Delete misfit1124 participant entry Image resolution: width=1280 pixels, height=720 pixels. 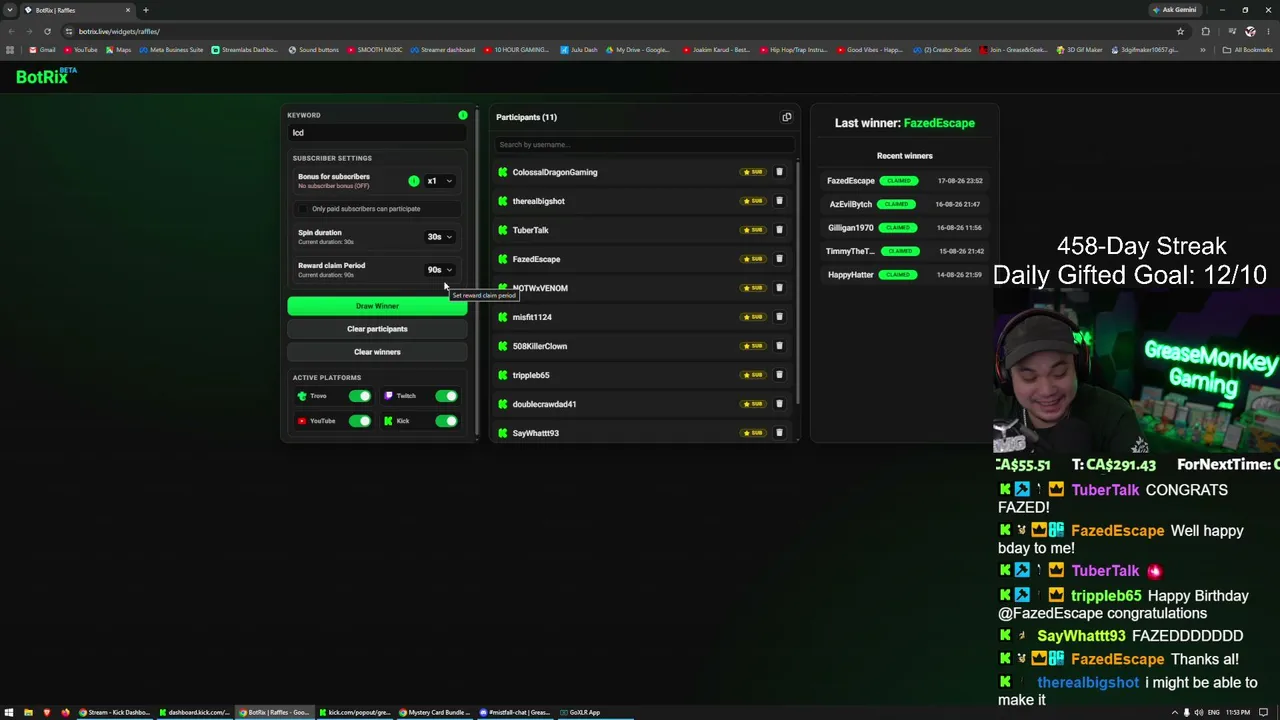(779, 317)
